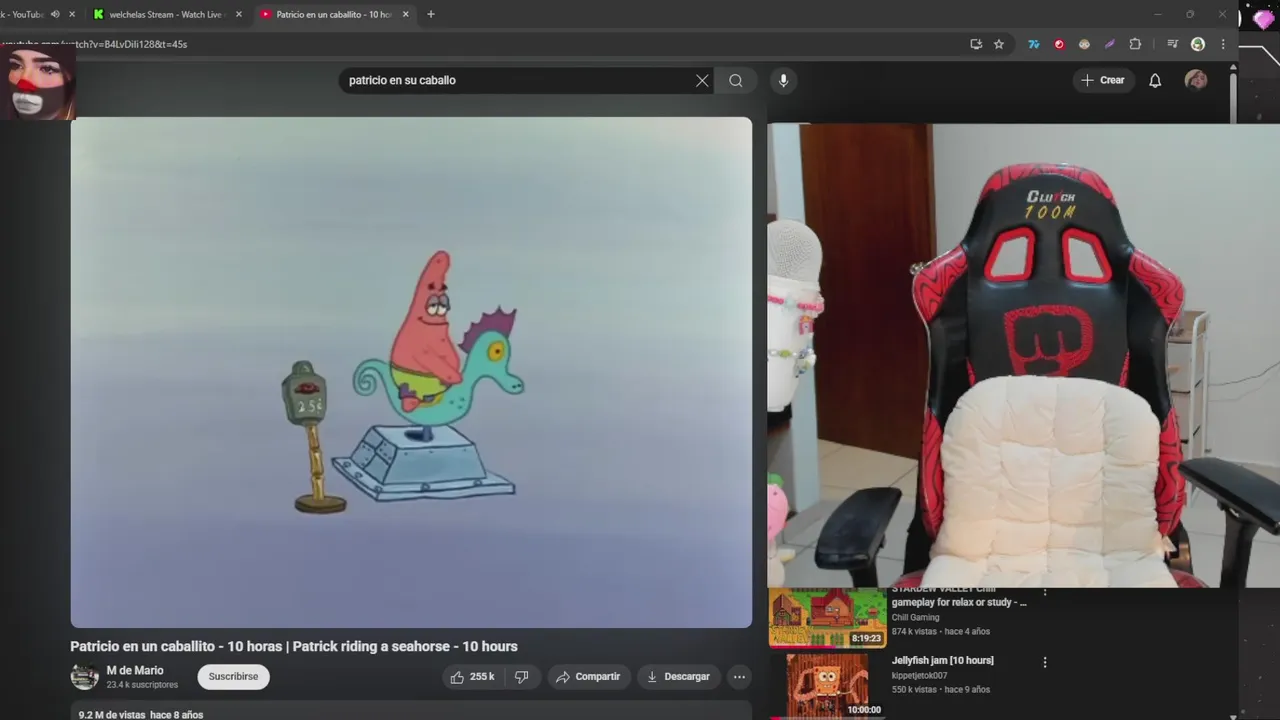Click the Patrick on seahorse video player
This screenshot has width=1280, height=720.
(411, 372)
